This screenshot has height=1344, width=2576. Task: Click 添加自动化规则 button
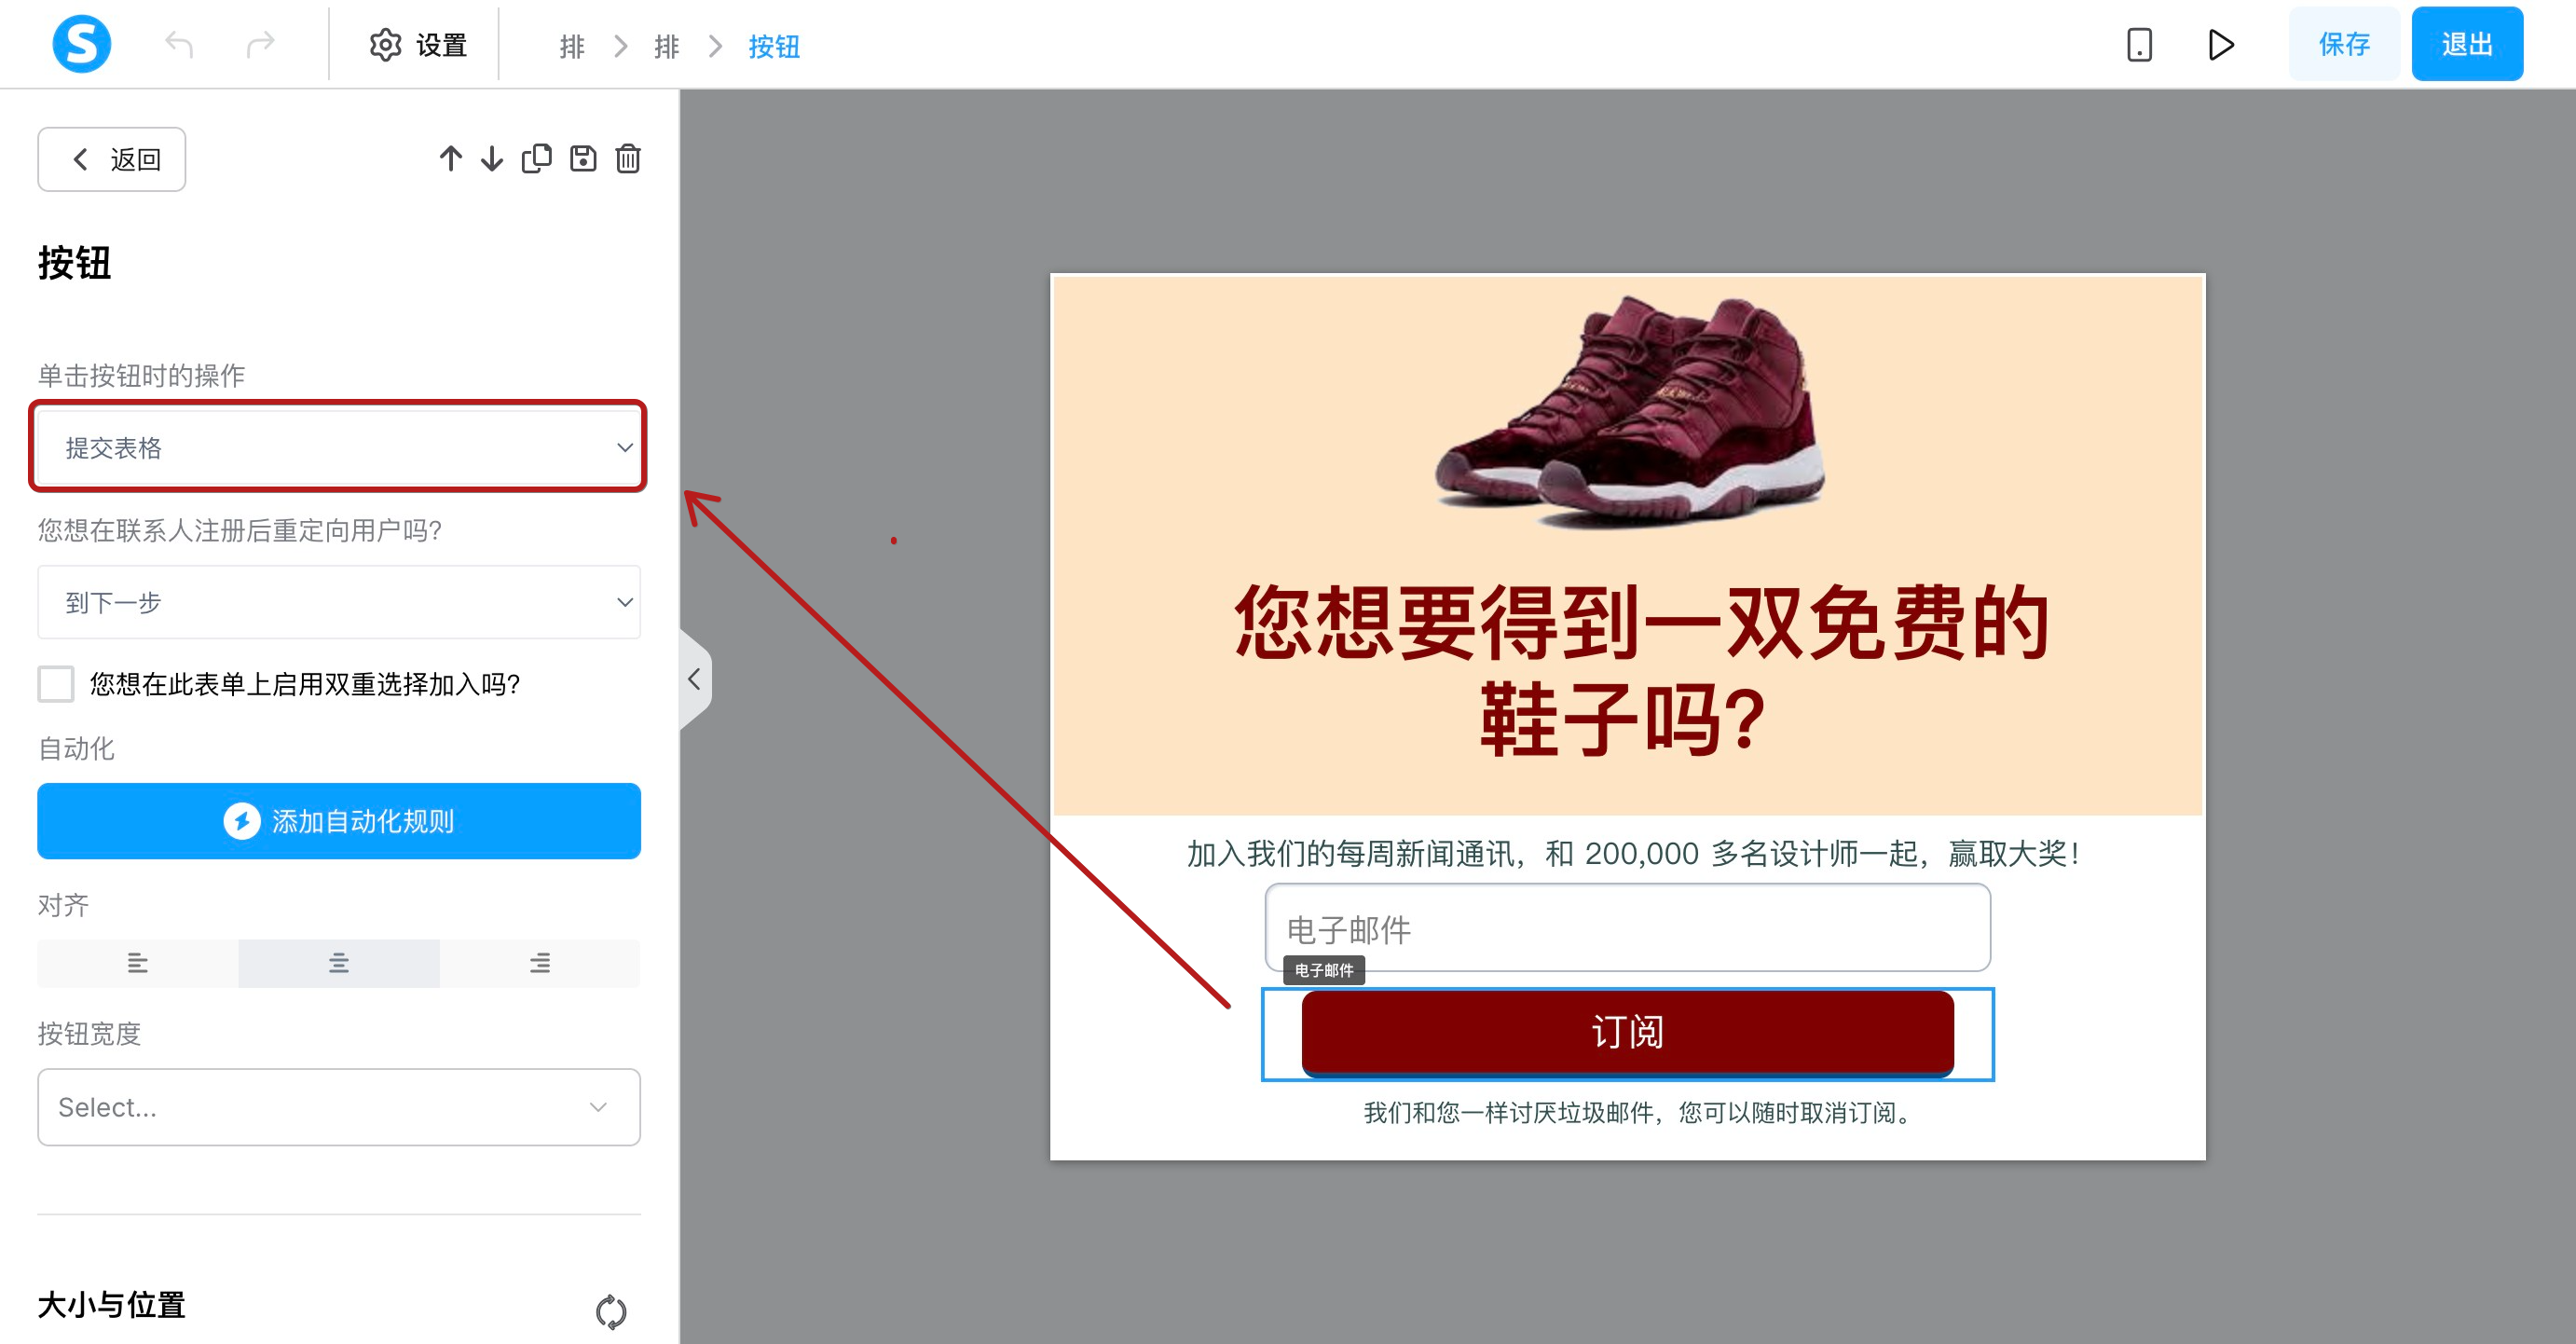tap(339, 821)
